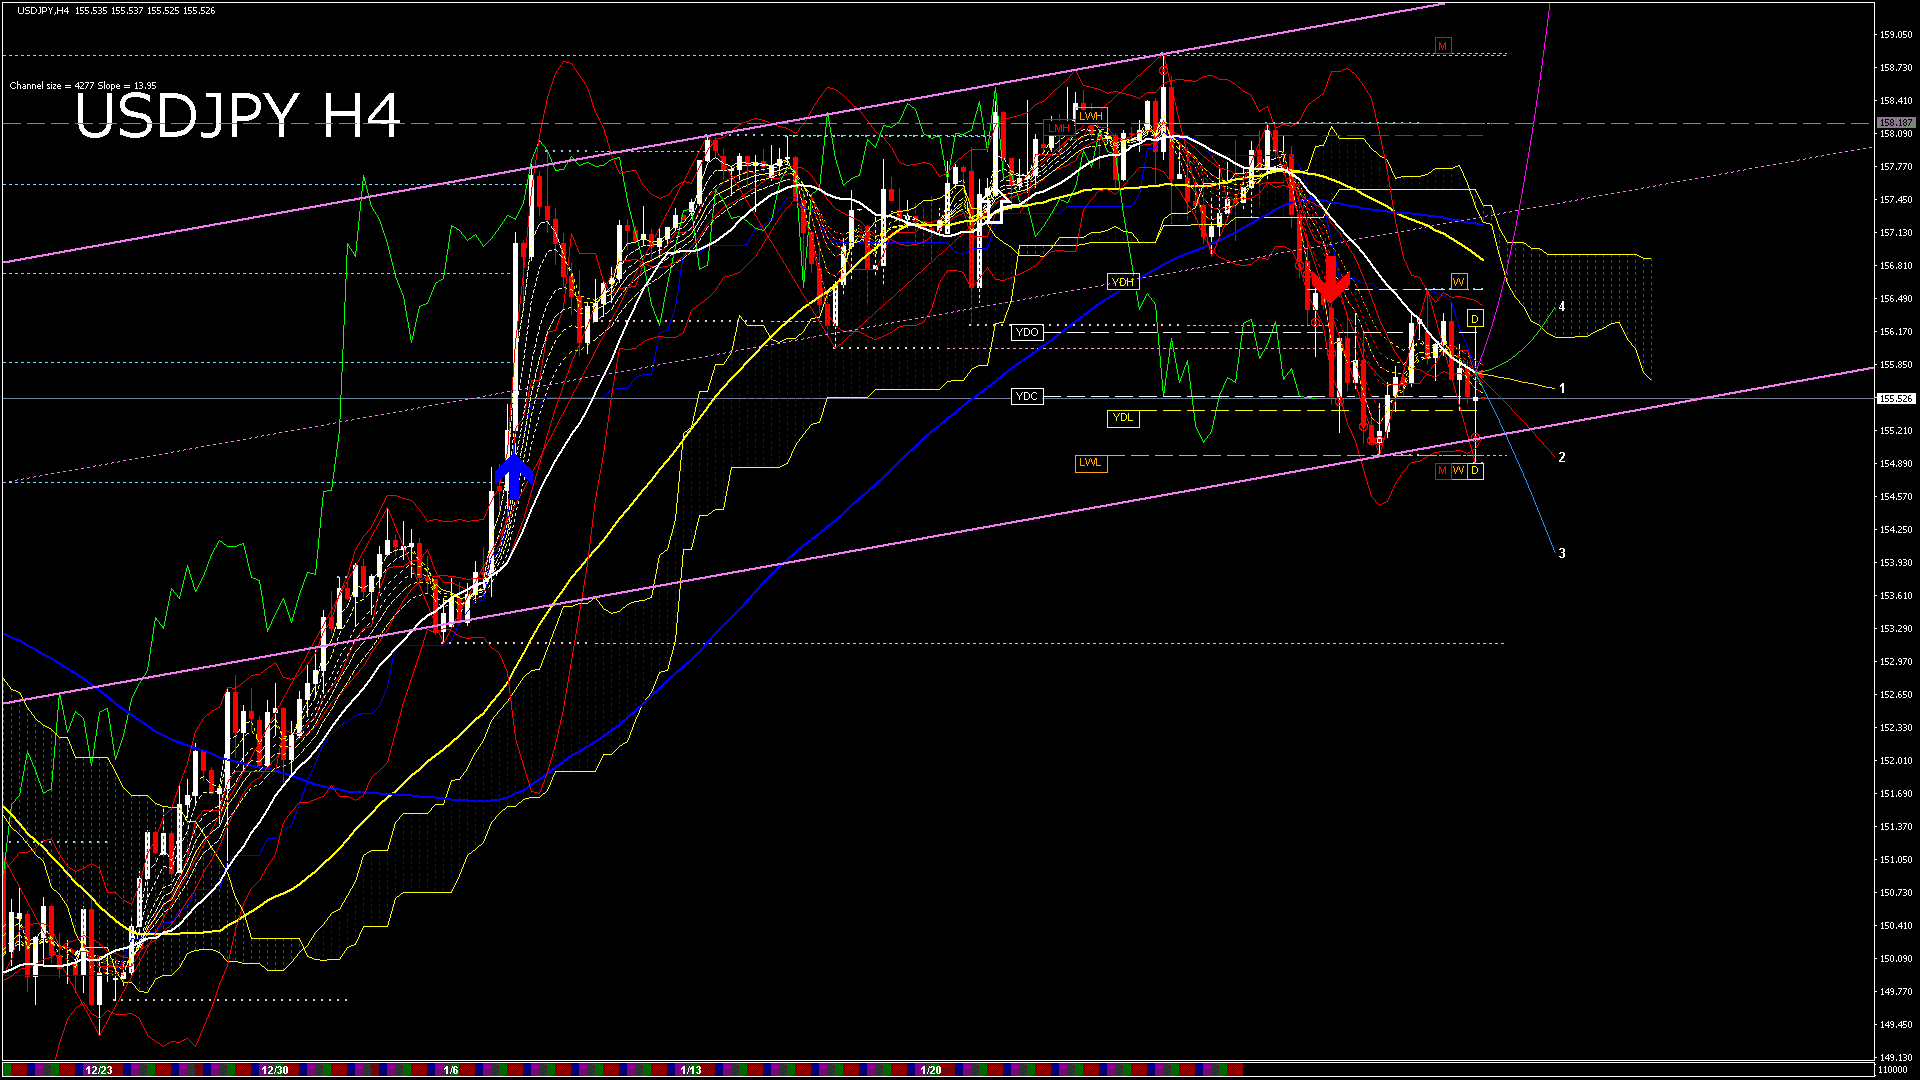Click the 158.187 price tag on axis
Viewport: 1920px width, 1080px height.
(1896, 123)
